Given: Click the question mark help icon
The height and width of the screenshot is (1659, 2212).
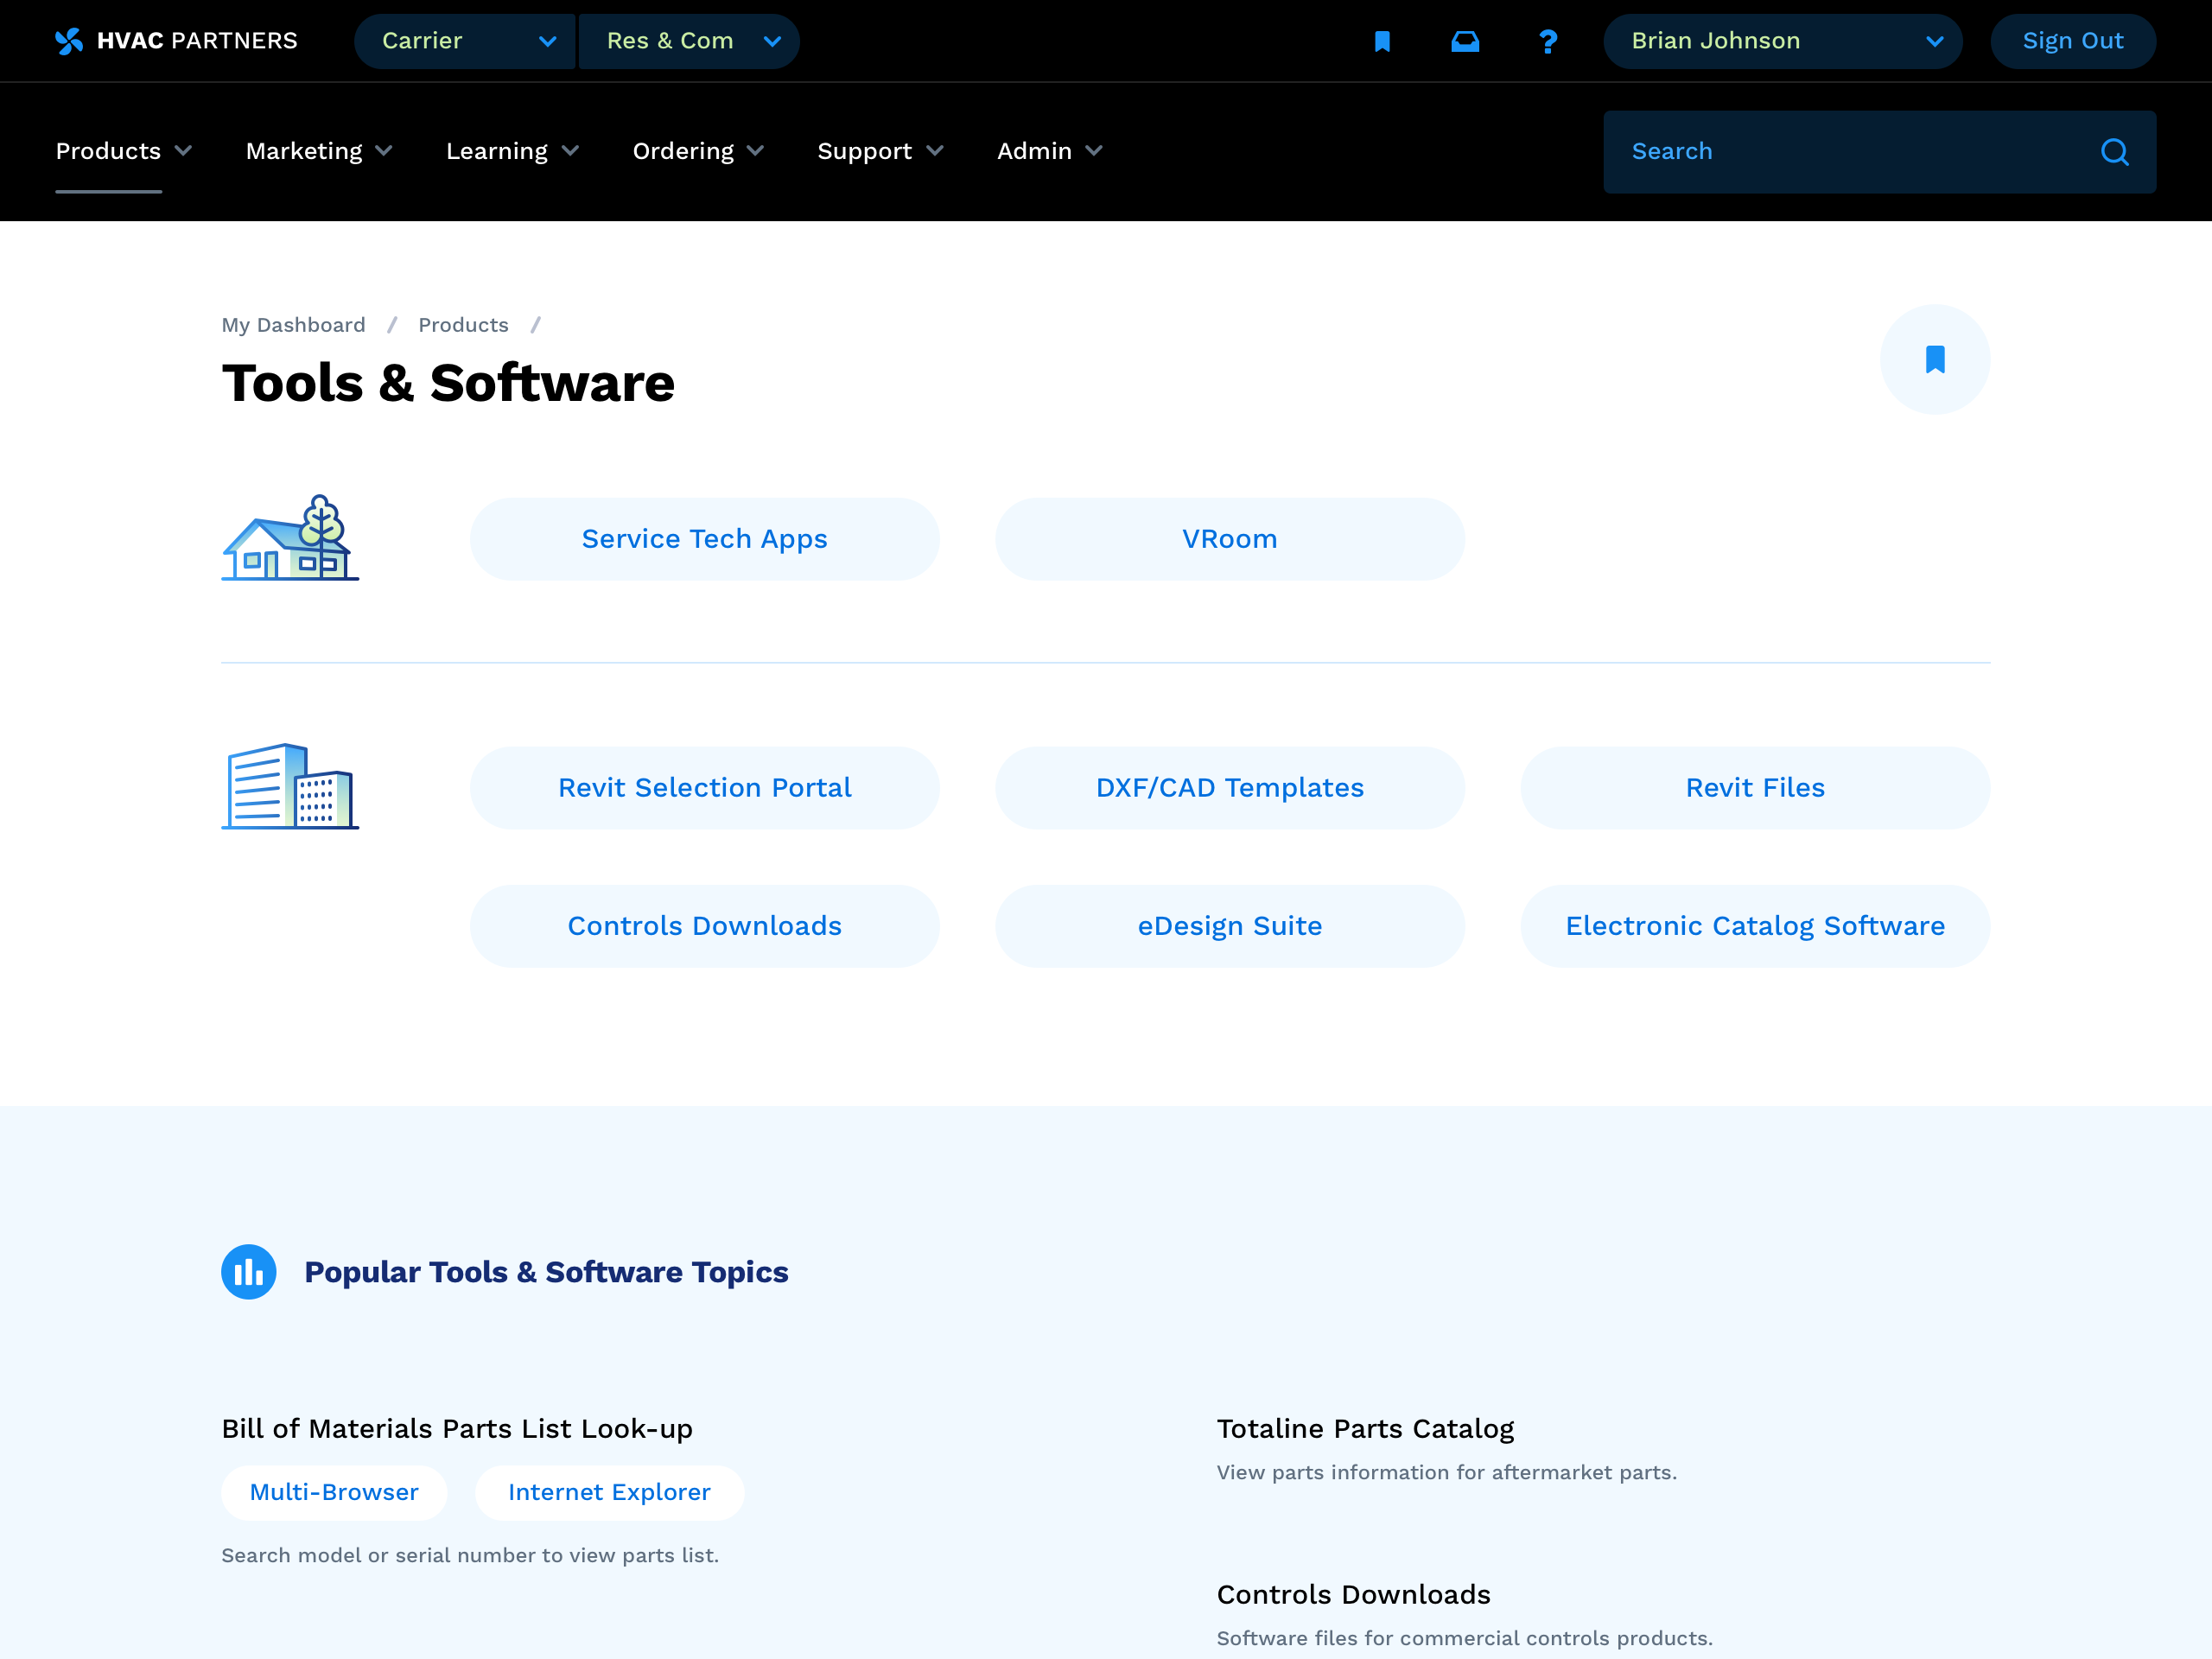Looking at the screenshot, I should [x=1548, y=41].
